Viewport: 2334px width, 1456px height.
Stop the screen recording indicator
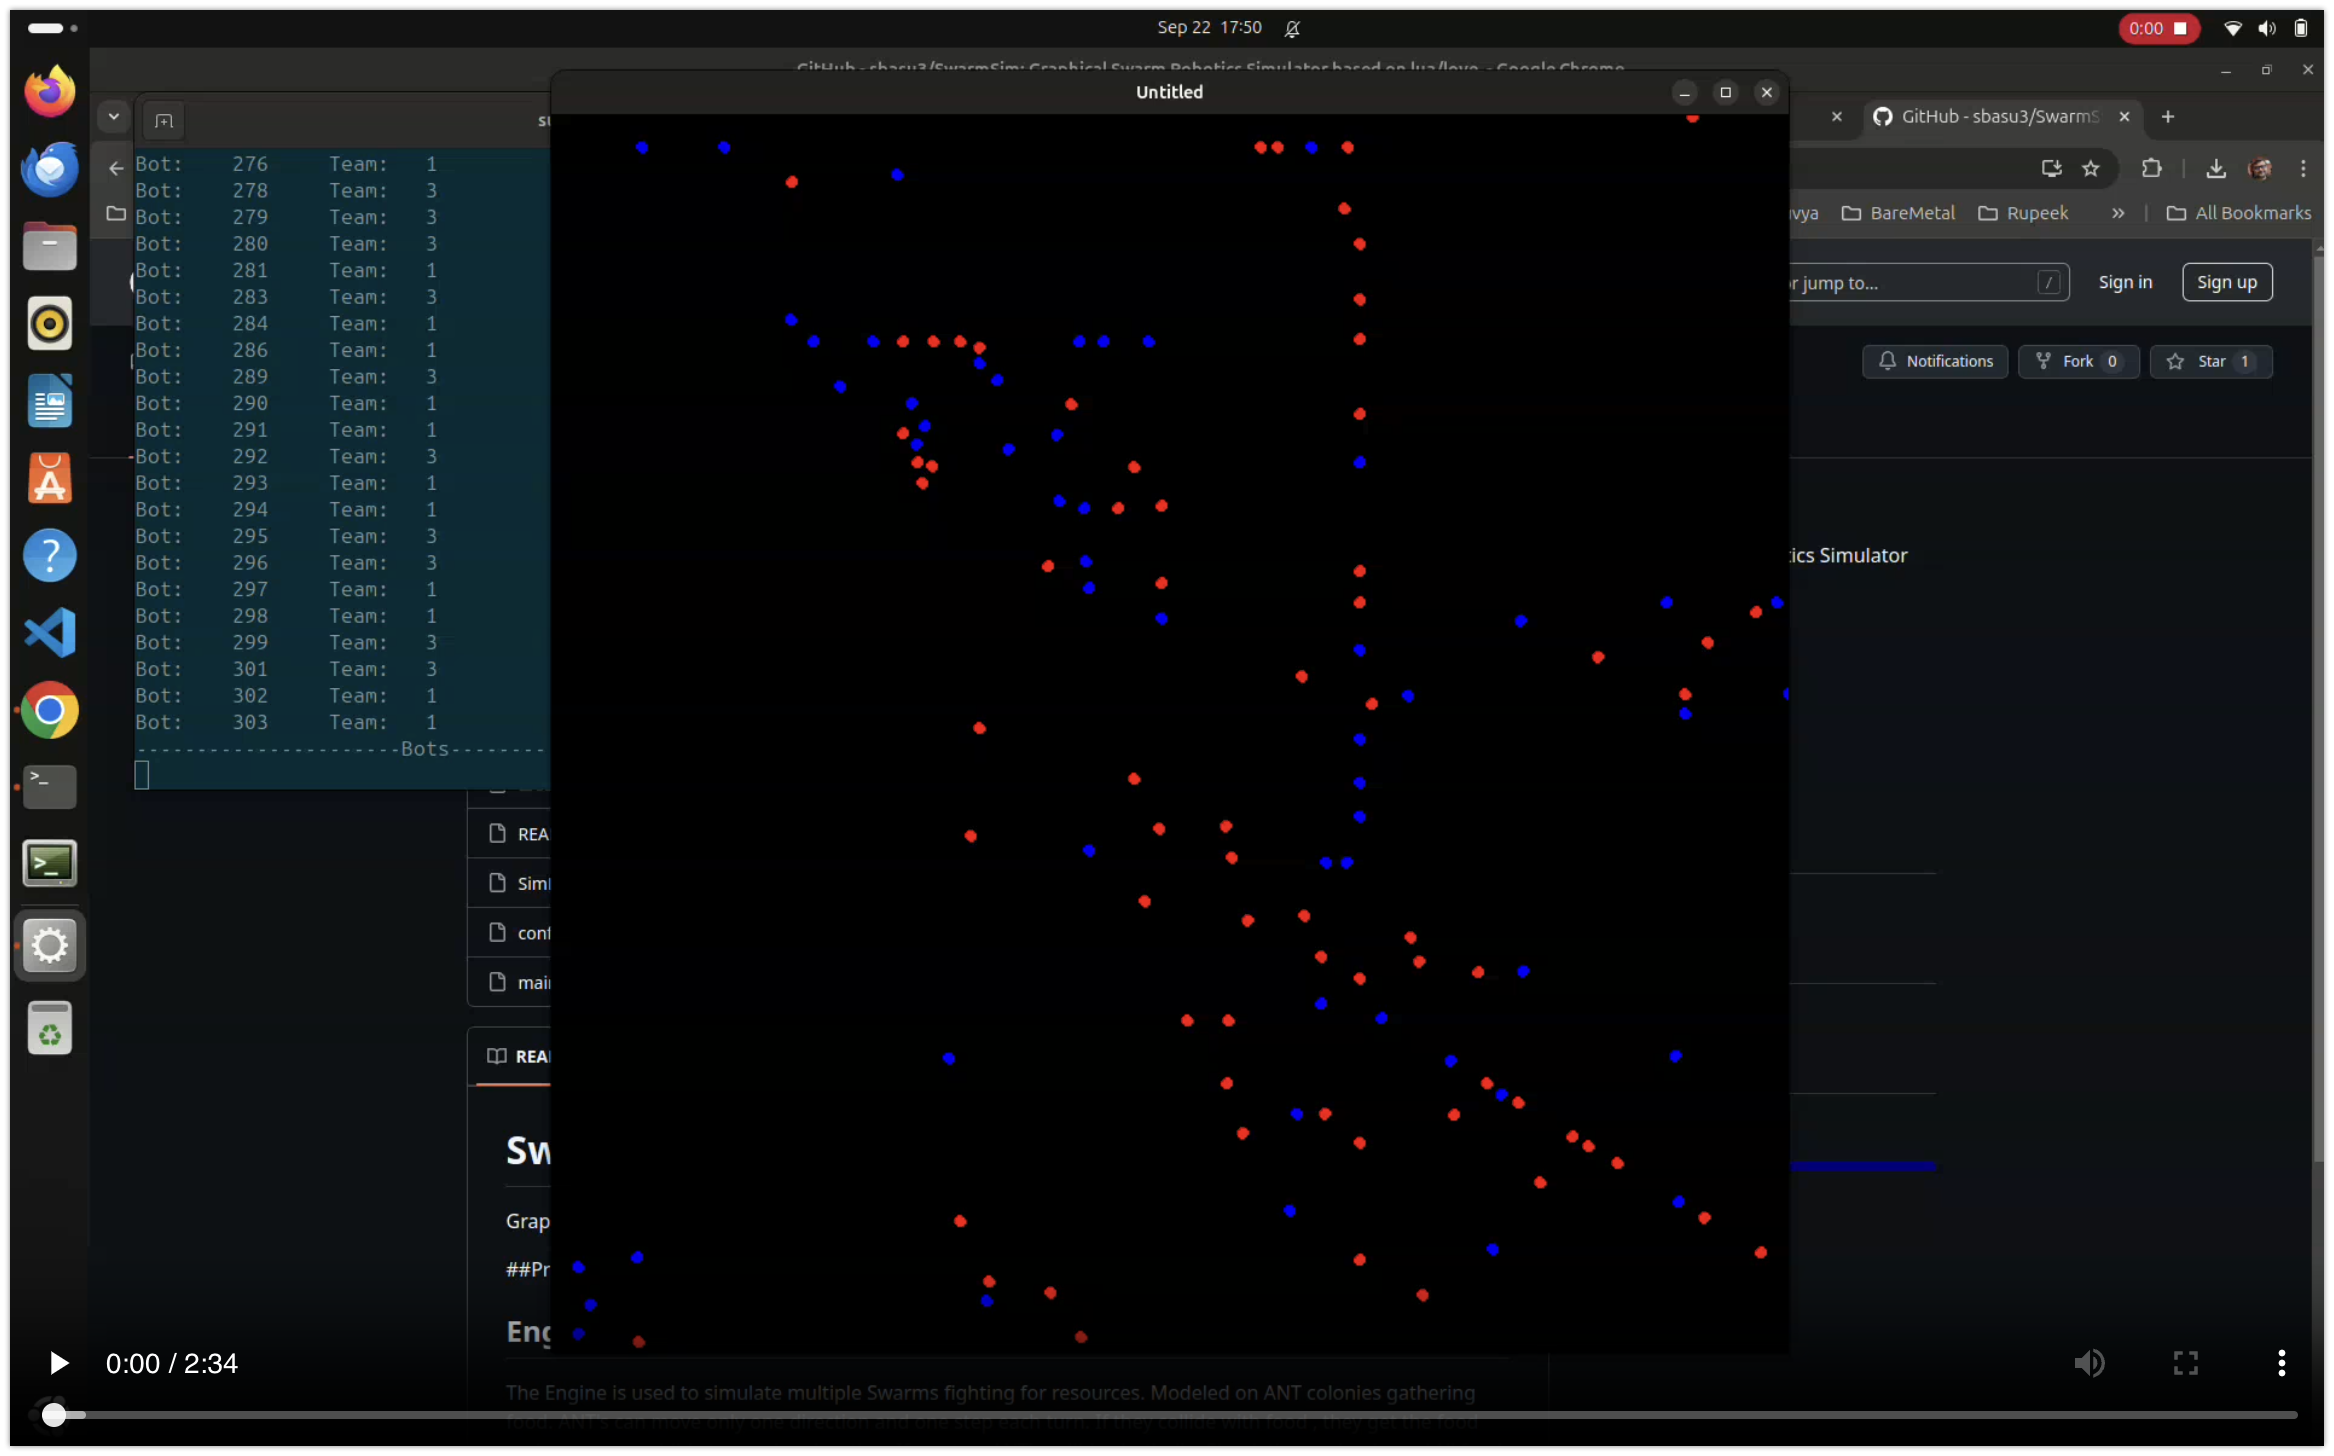[2160, 28]
